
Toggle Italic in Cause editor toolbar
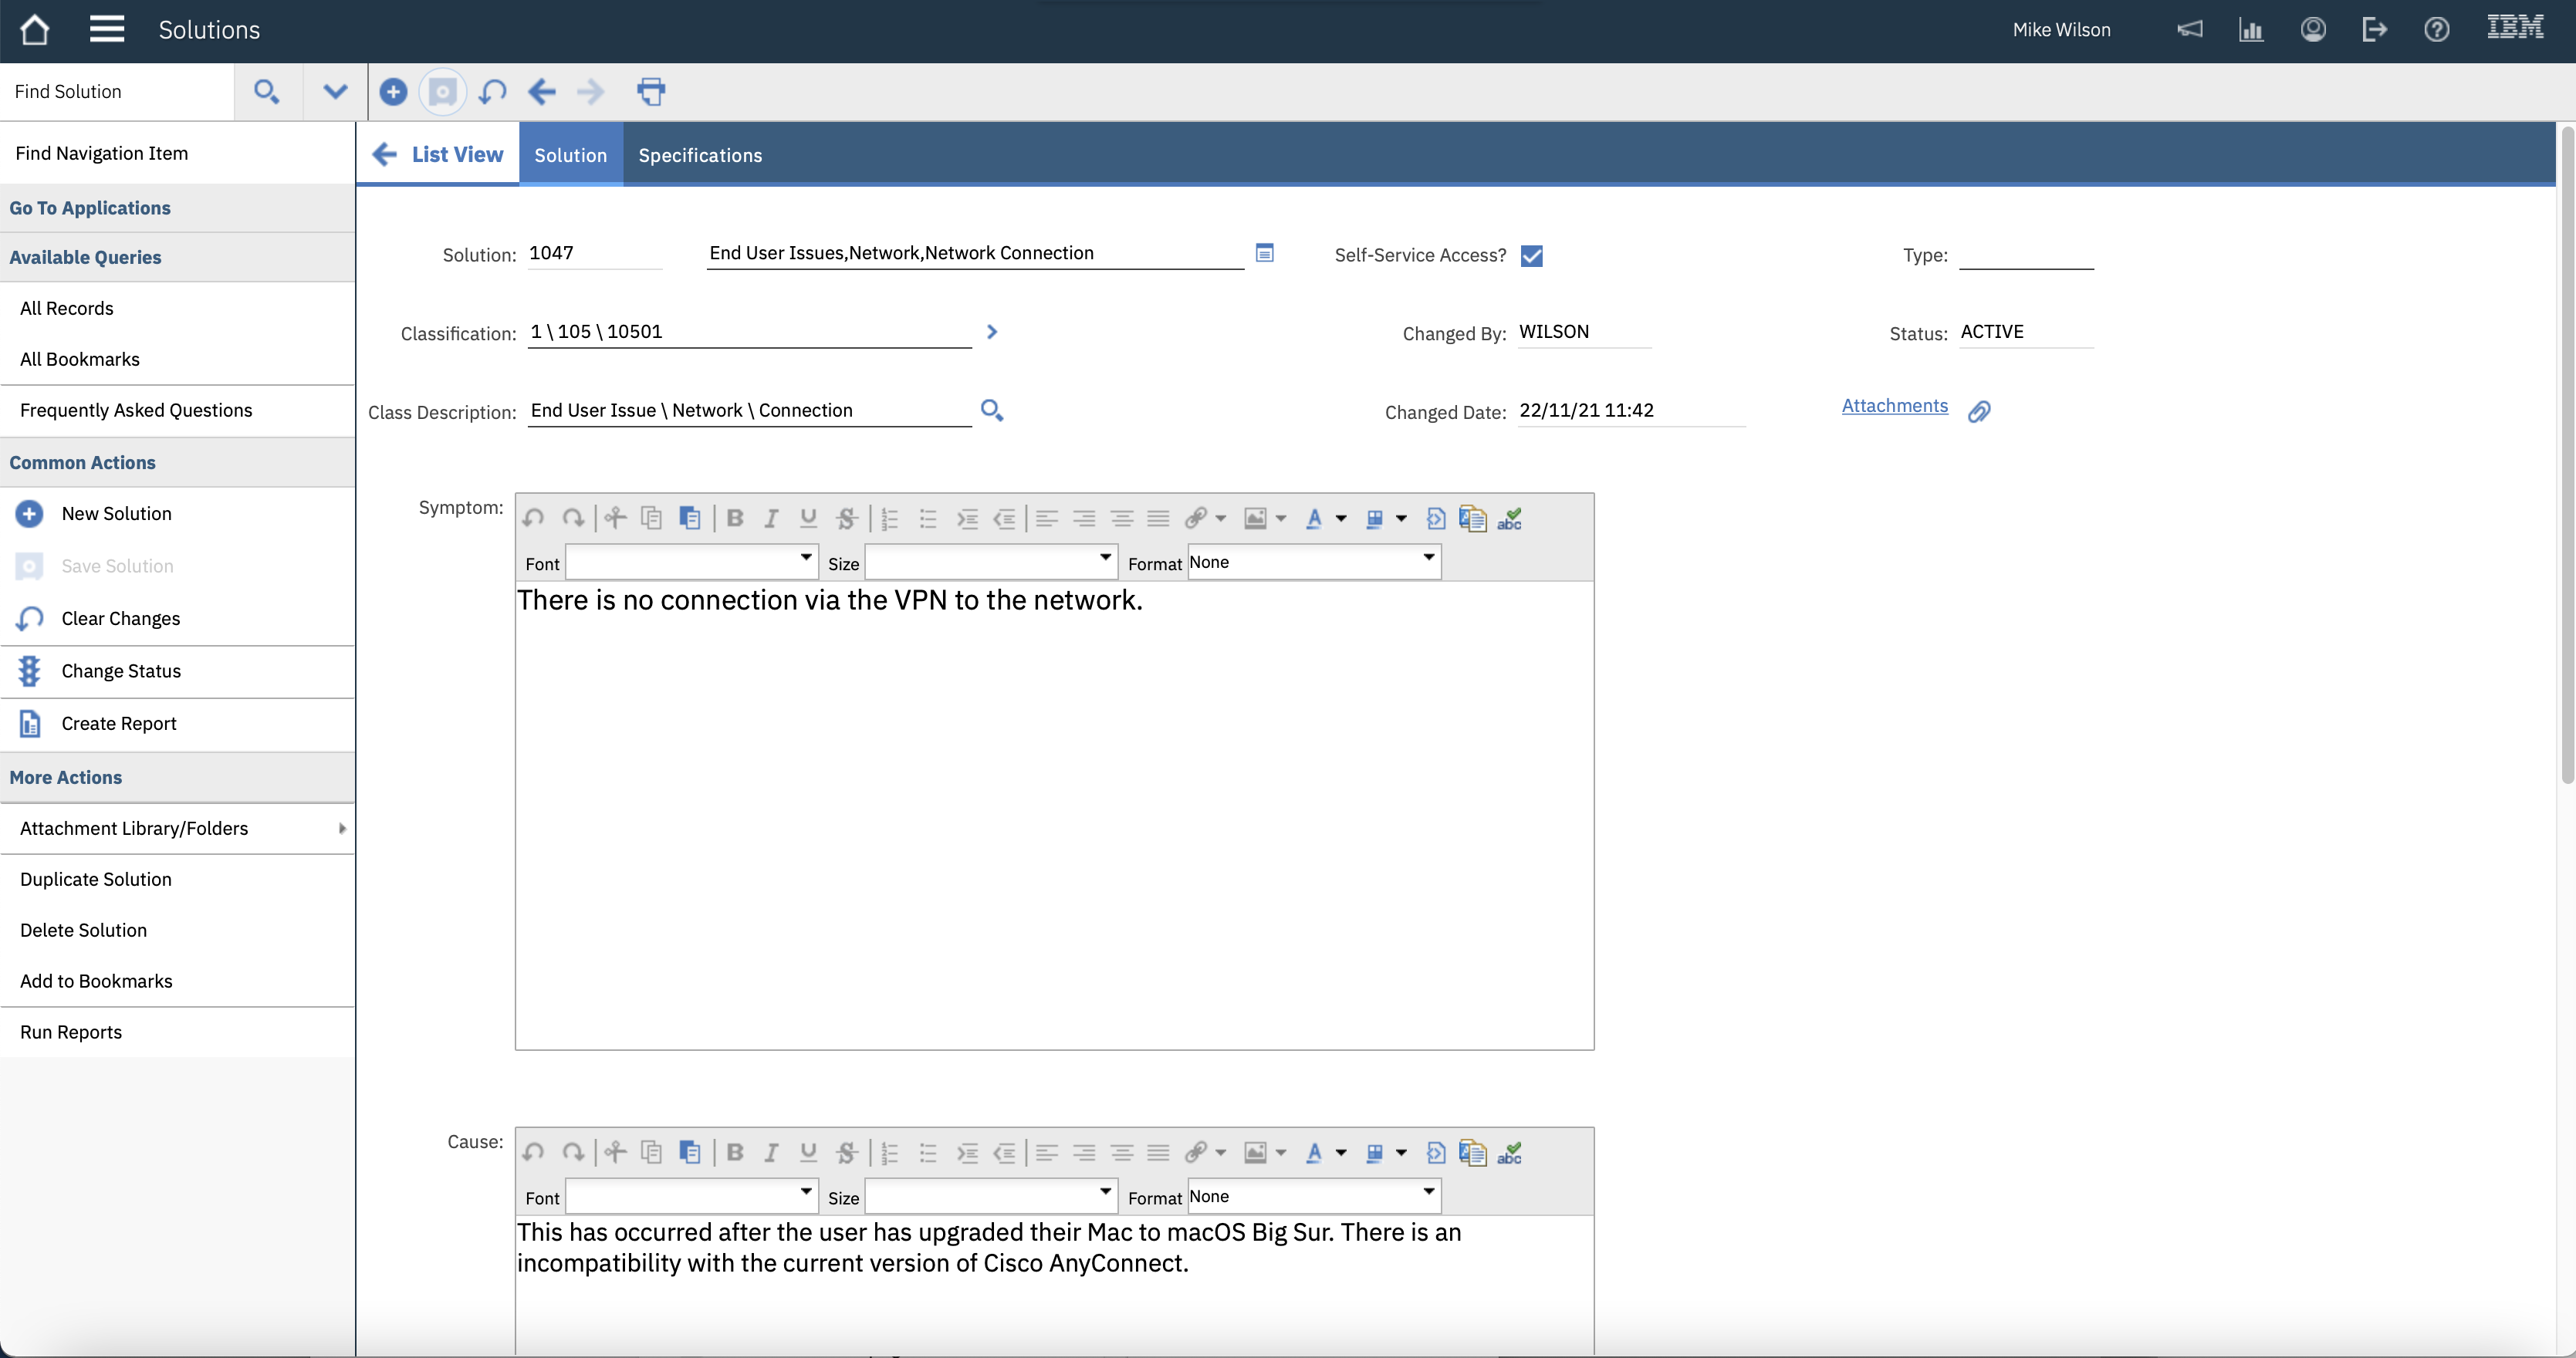771,1153
